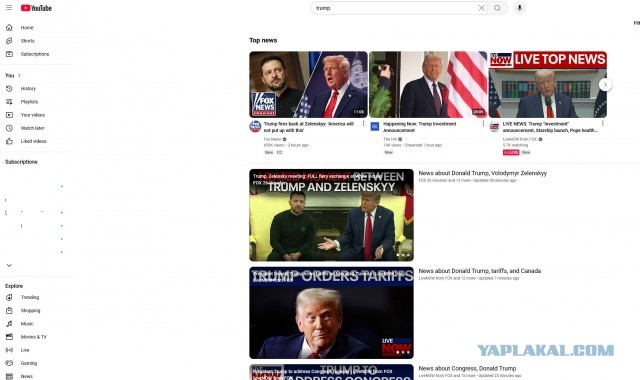Open 'News about Donald Trump, tariffs, and Canada'
Viewport: 640px width, 380px height.
click(x=480, y=271)
